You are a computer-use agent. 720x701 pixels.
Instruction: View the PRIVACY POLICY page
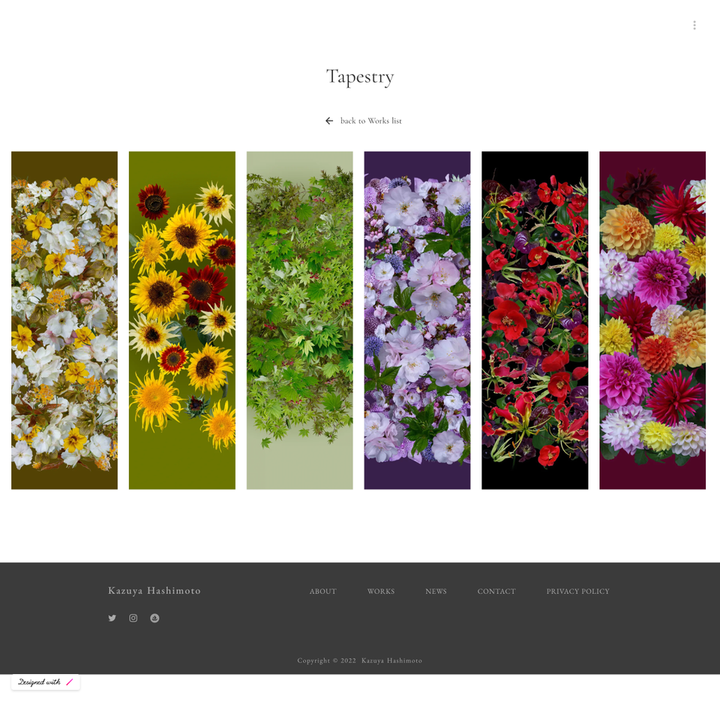[x=578, y=591]
